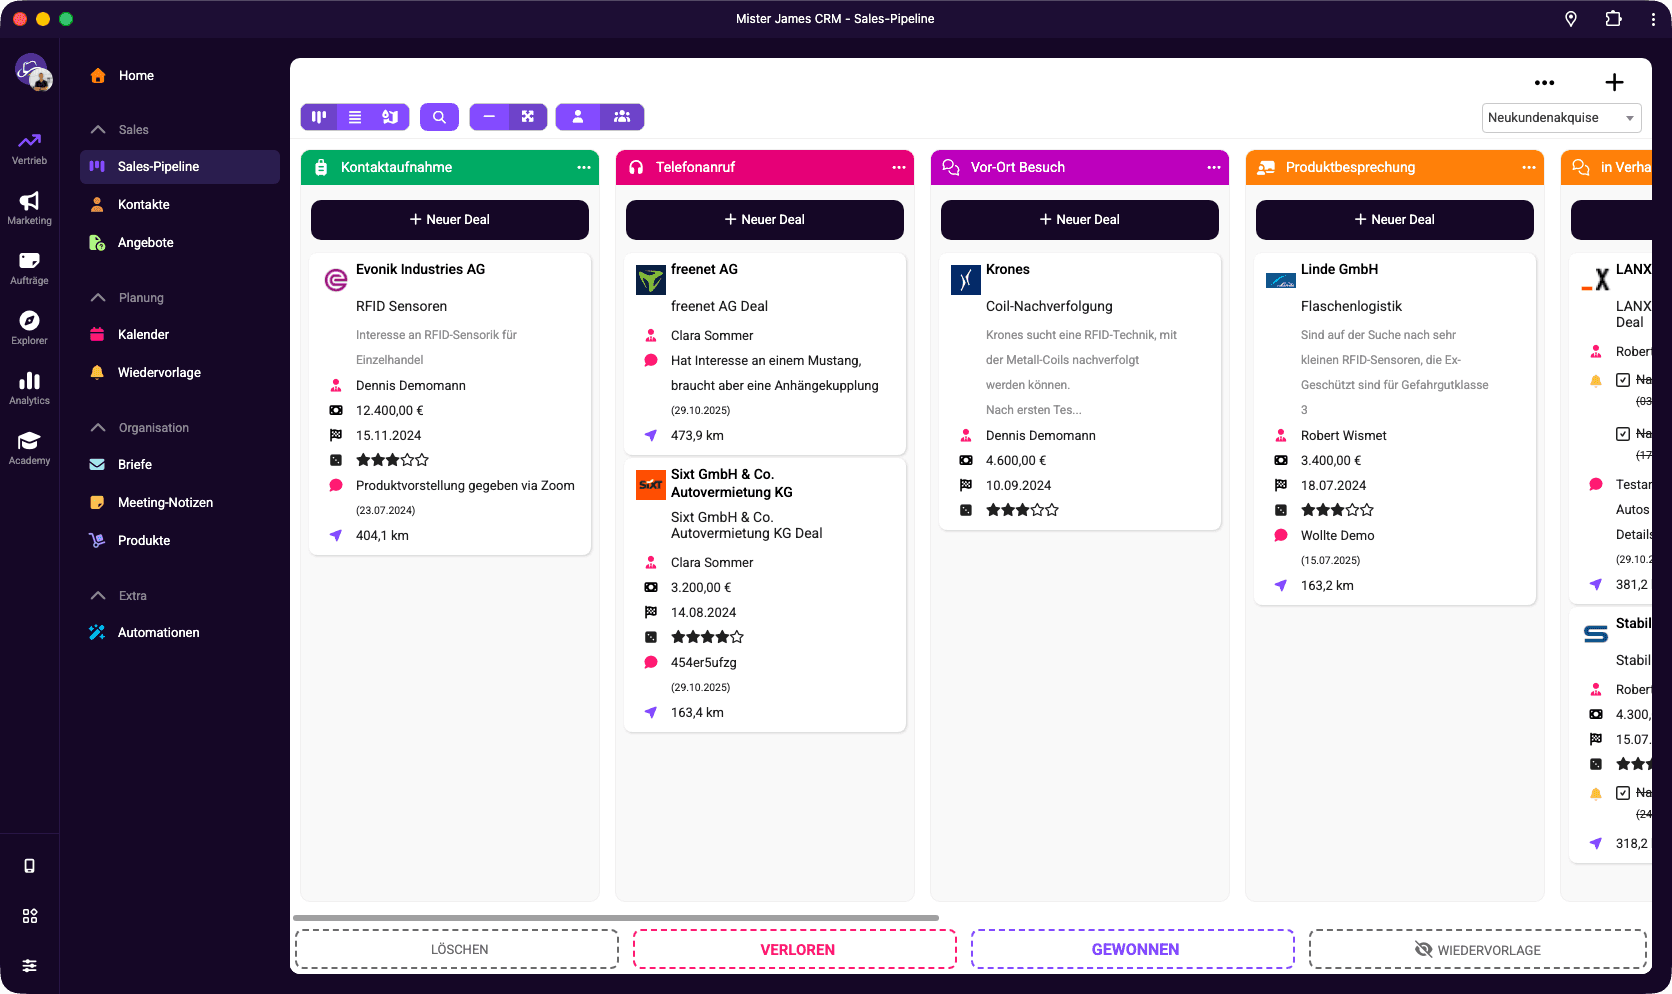Toggle task checkbox on Stabilo deal card
Screen dimensions: 1672x994
pyautogui.click(x=1623, y=793)
